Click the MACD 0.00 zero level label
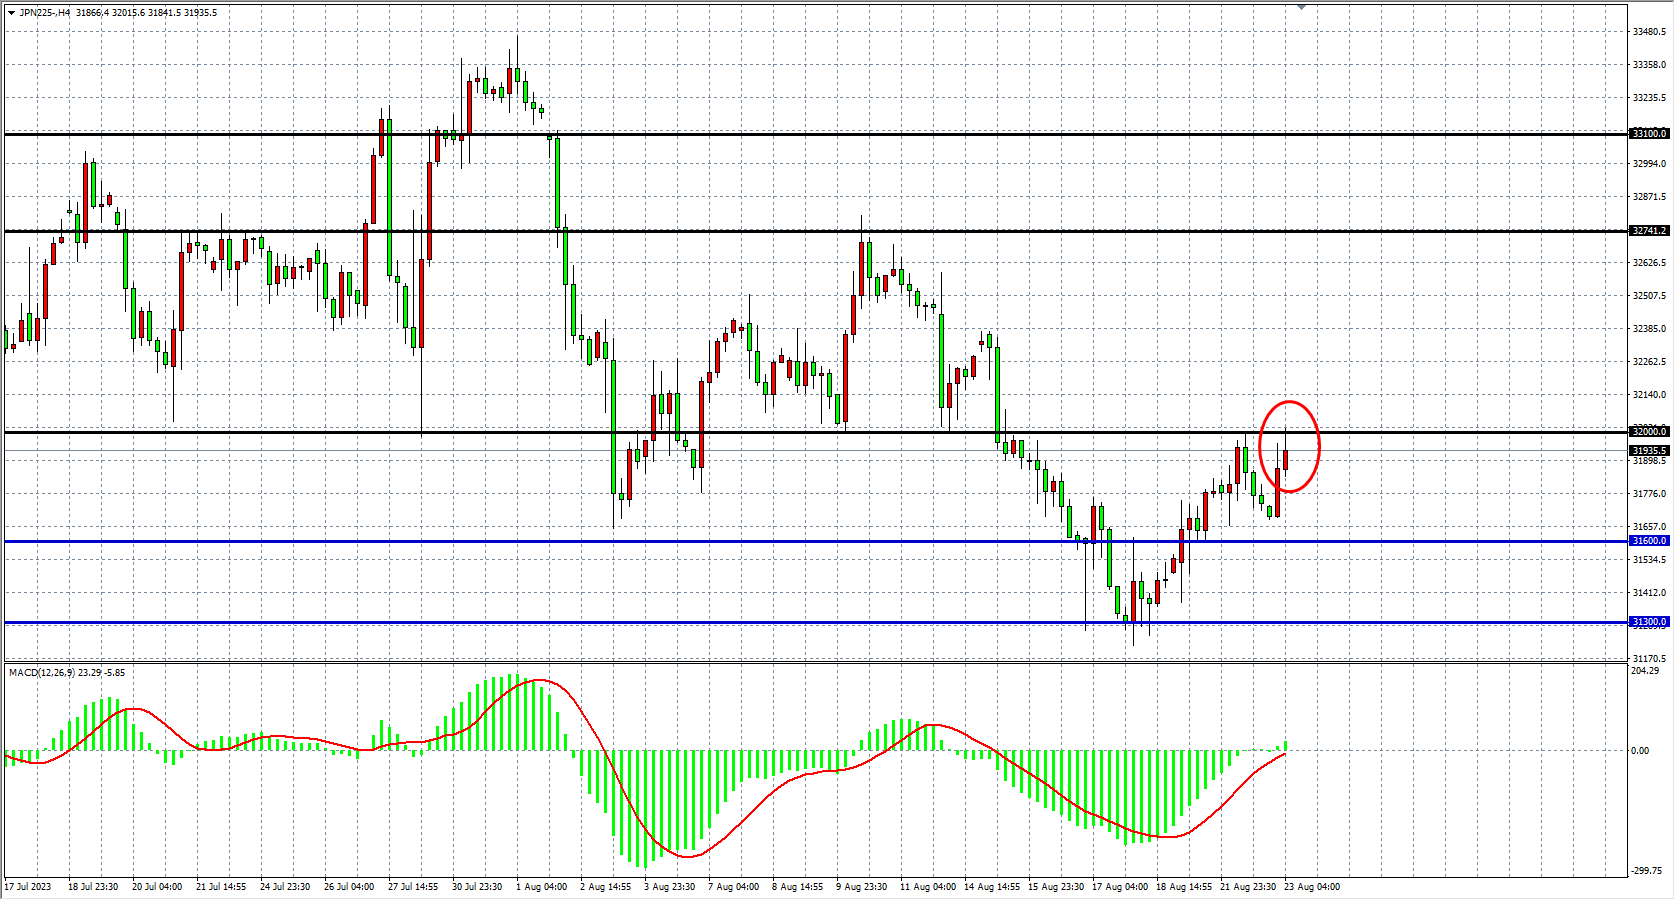The width and height of the screenshot is (1675, 900). pos(1640,751)
